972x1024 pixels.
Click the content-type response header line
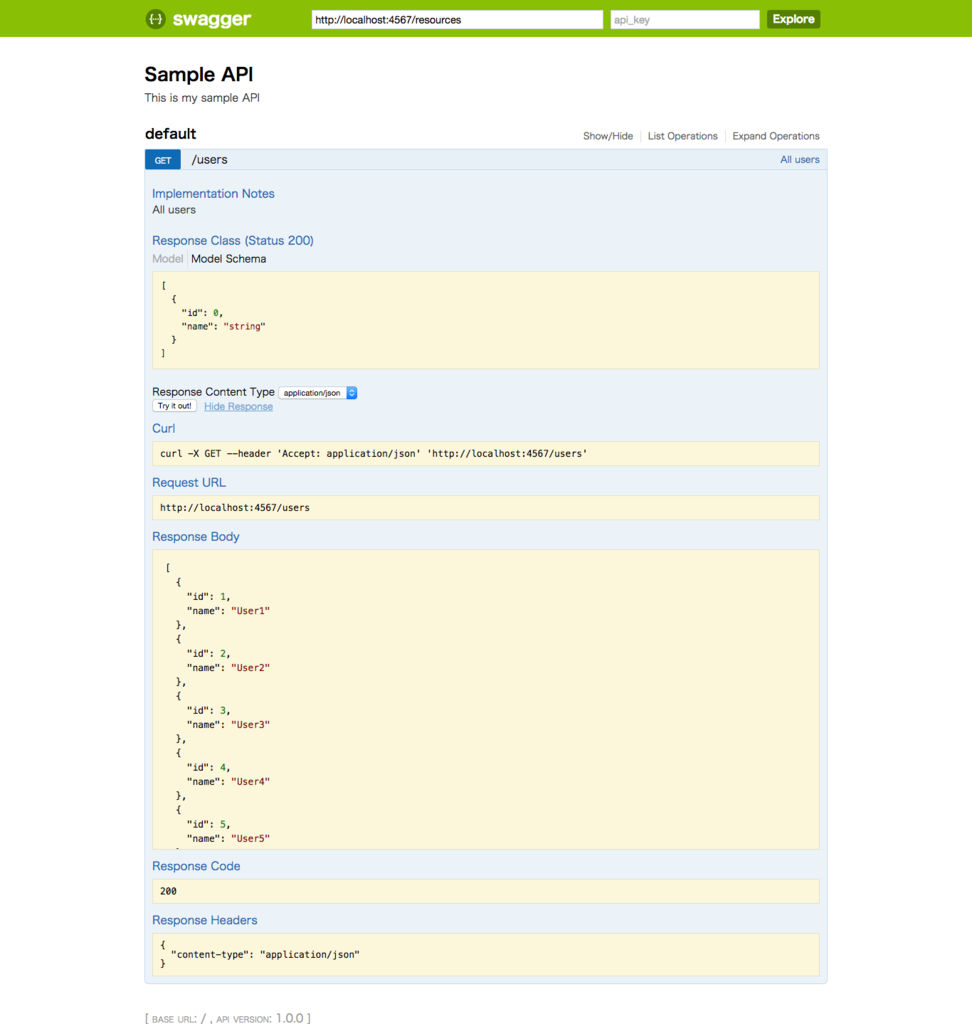(x=265, y=954)
